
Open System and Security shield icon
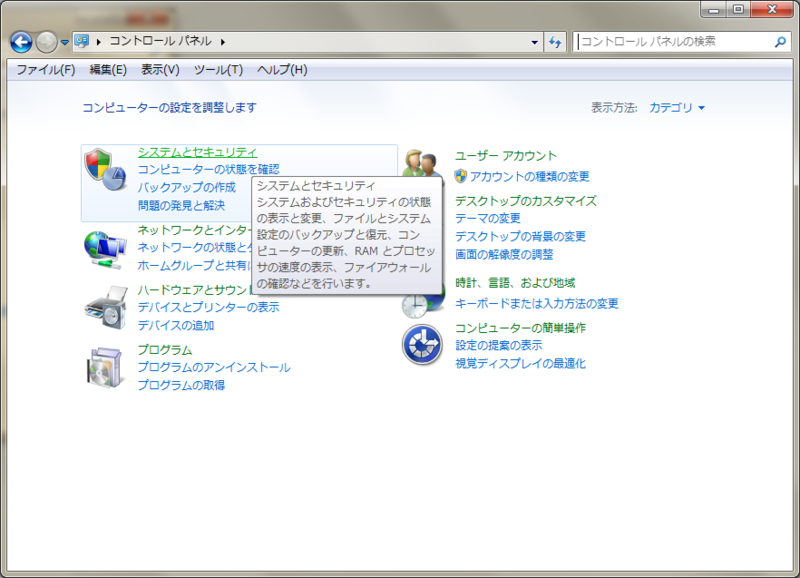[105, 170]
